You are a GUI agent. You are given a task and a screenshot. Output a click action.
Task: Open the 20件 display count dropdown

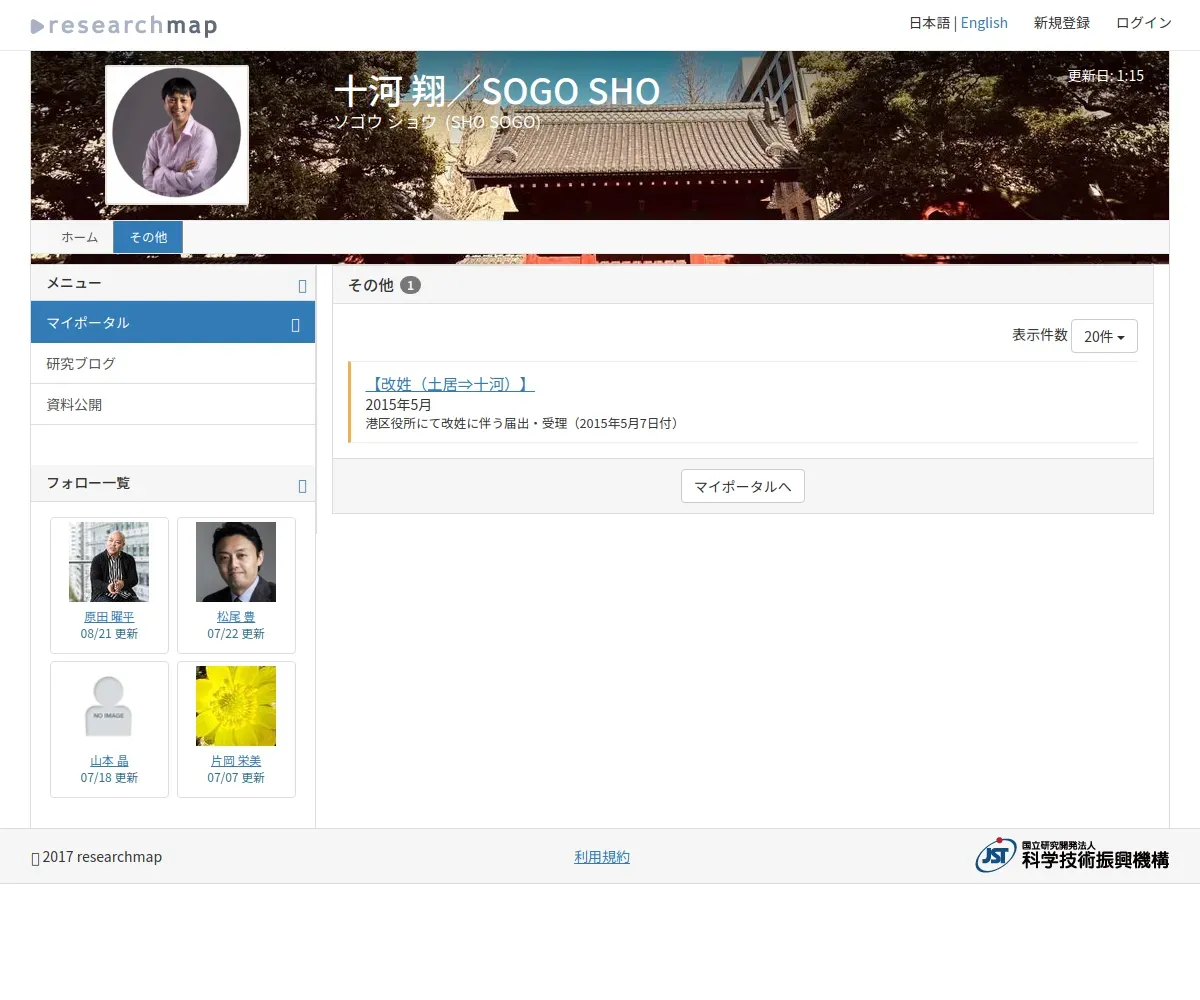1104,336
